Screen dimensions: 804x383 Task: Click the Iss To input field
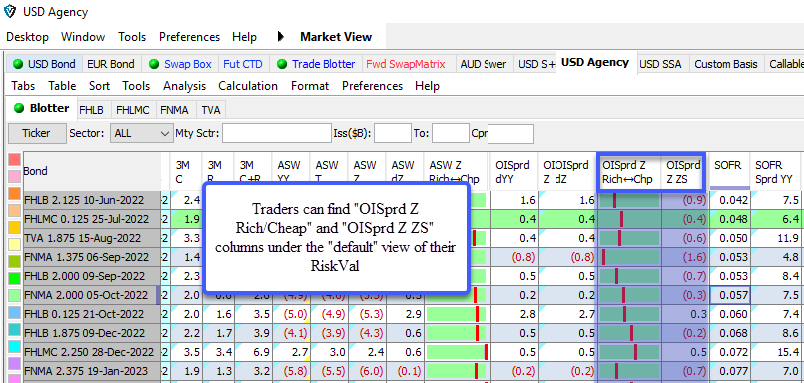point(451,133)
